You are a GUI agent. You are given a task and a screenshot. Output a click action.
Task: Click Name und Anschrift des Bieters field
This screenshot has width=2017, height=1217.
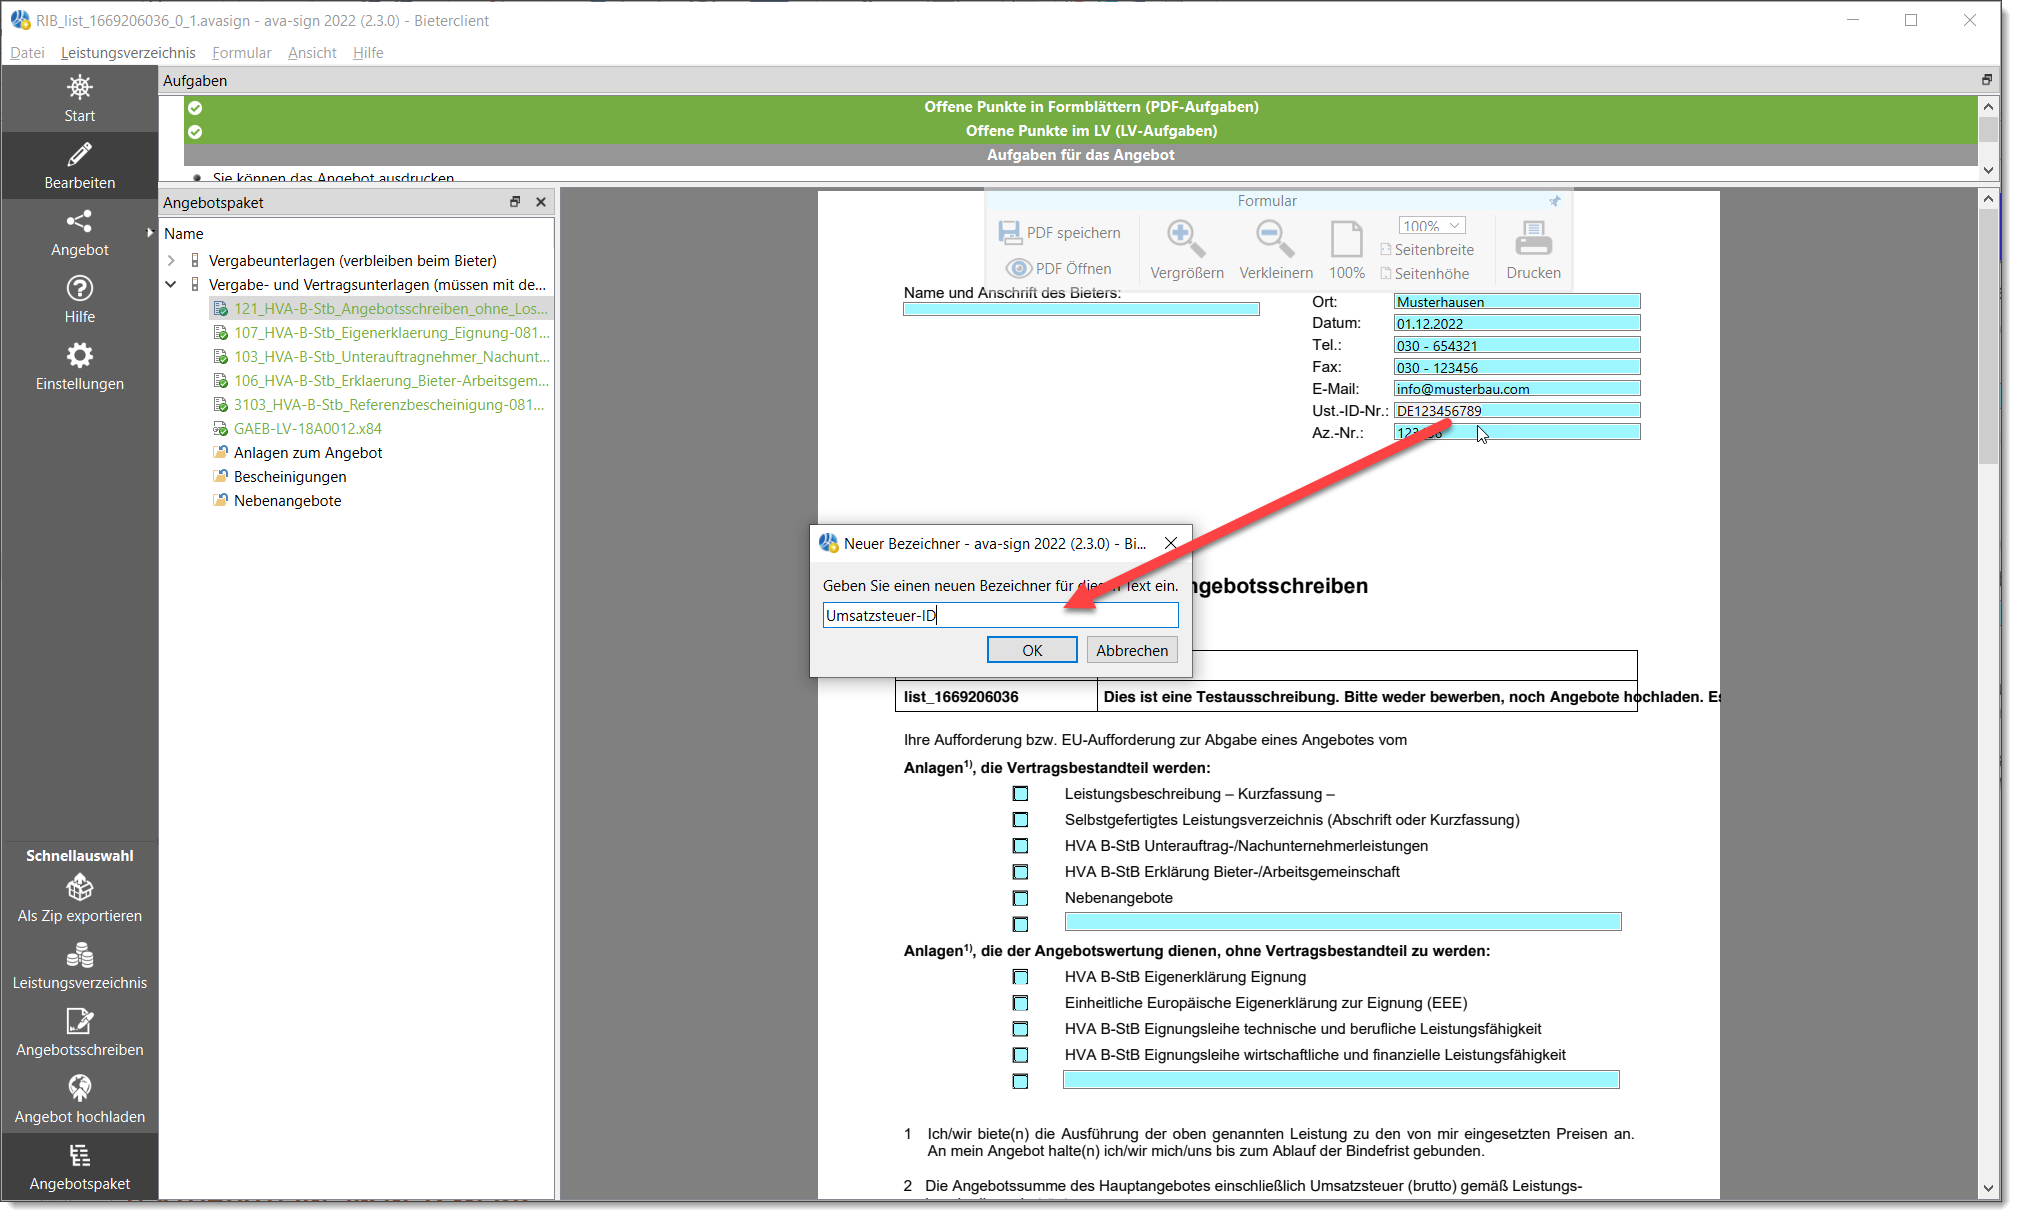coord(1081,309)
